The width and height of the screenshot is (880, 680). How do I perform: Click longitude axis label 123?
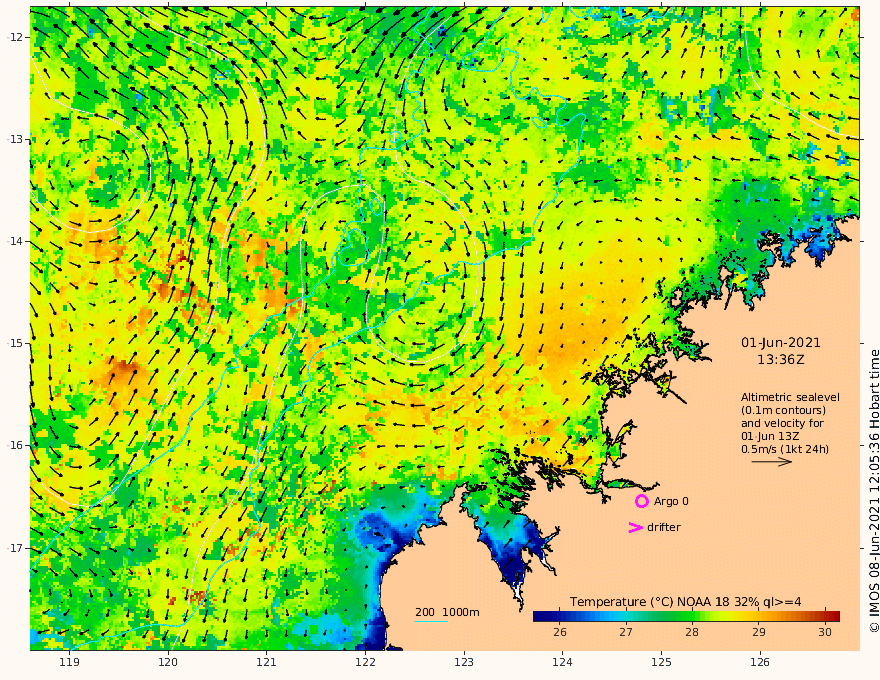click(464, 662)
